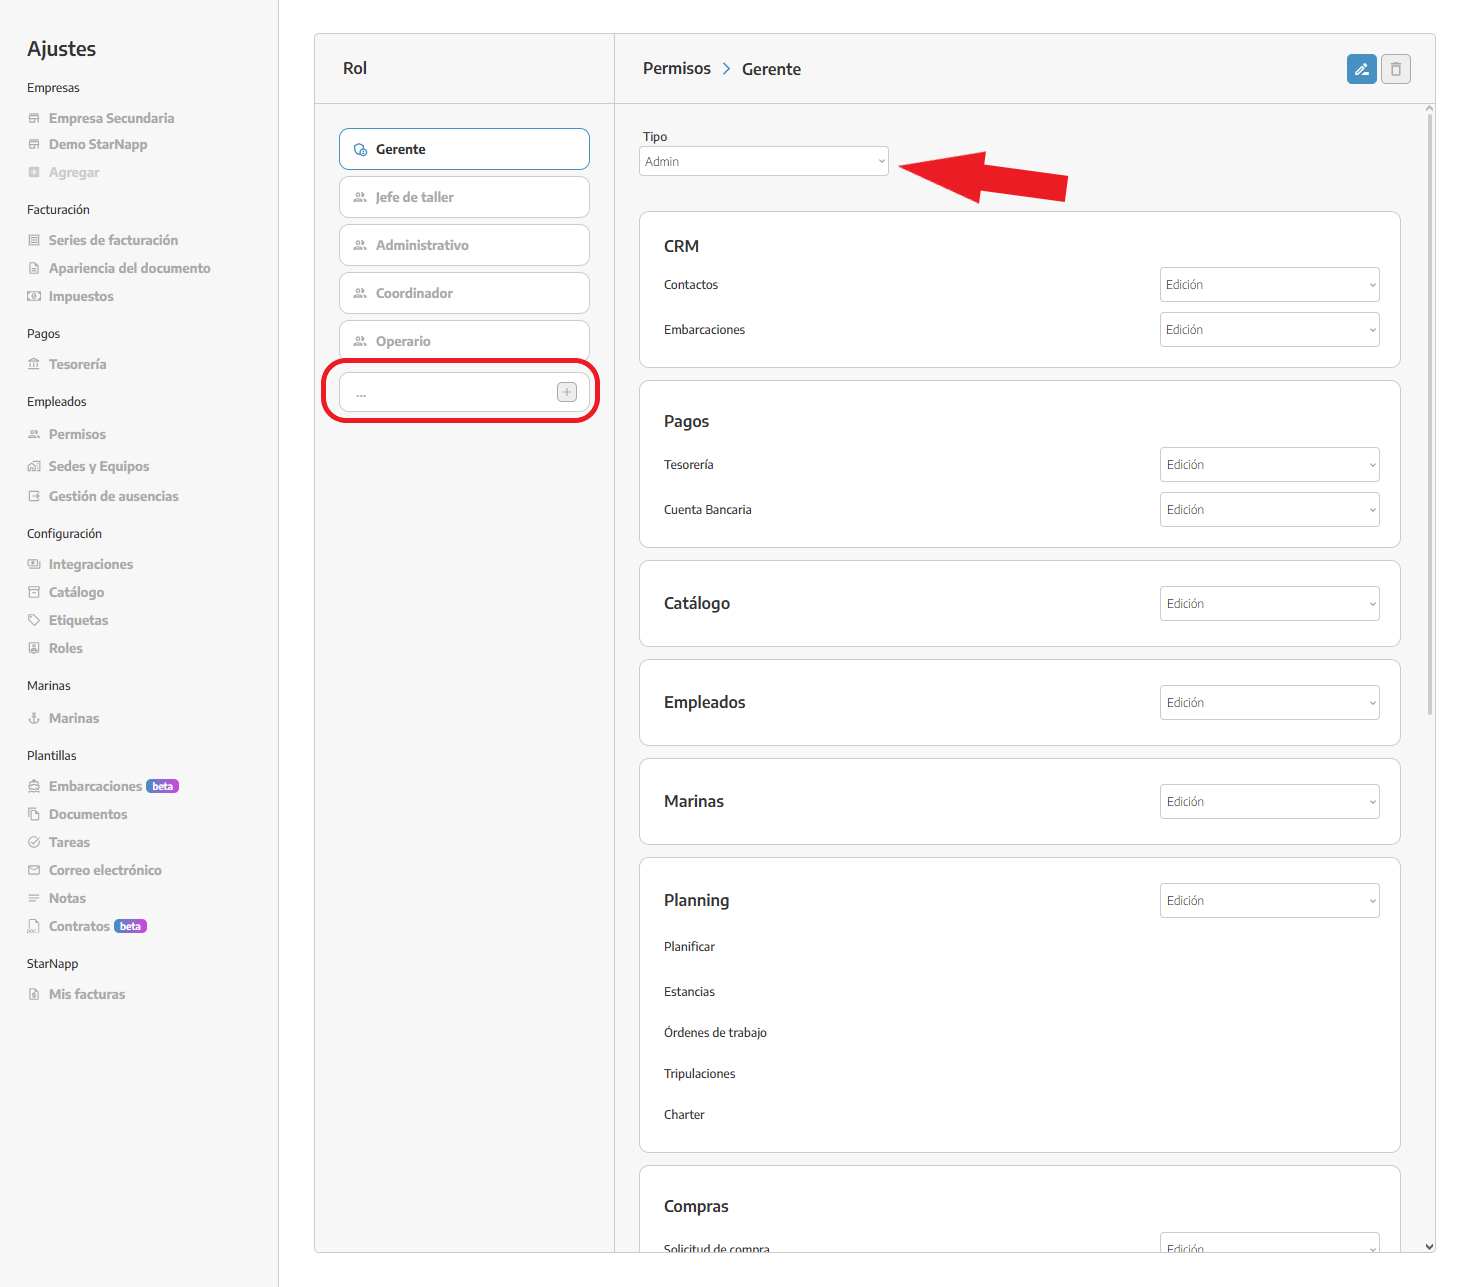Go to Gestión de ausencias
The width and height of the screenshot is (1471, 1287).
pos(113,496)
